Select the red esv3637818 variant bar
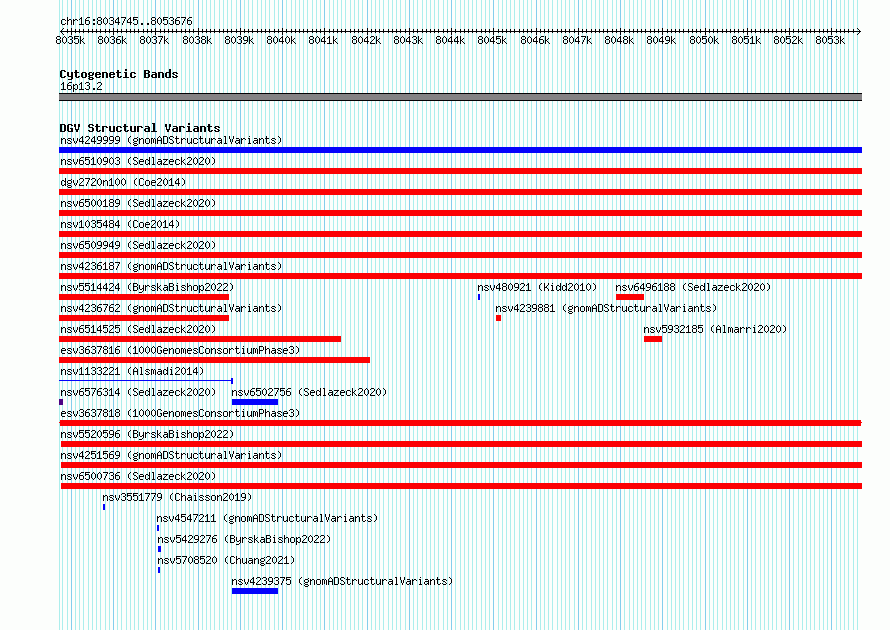This screenshot has height=630, width=890. (x=460, y=423)
